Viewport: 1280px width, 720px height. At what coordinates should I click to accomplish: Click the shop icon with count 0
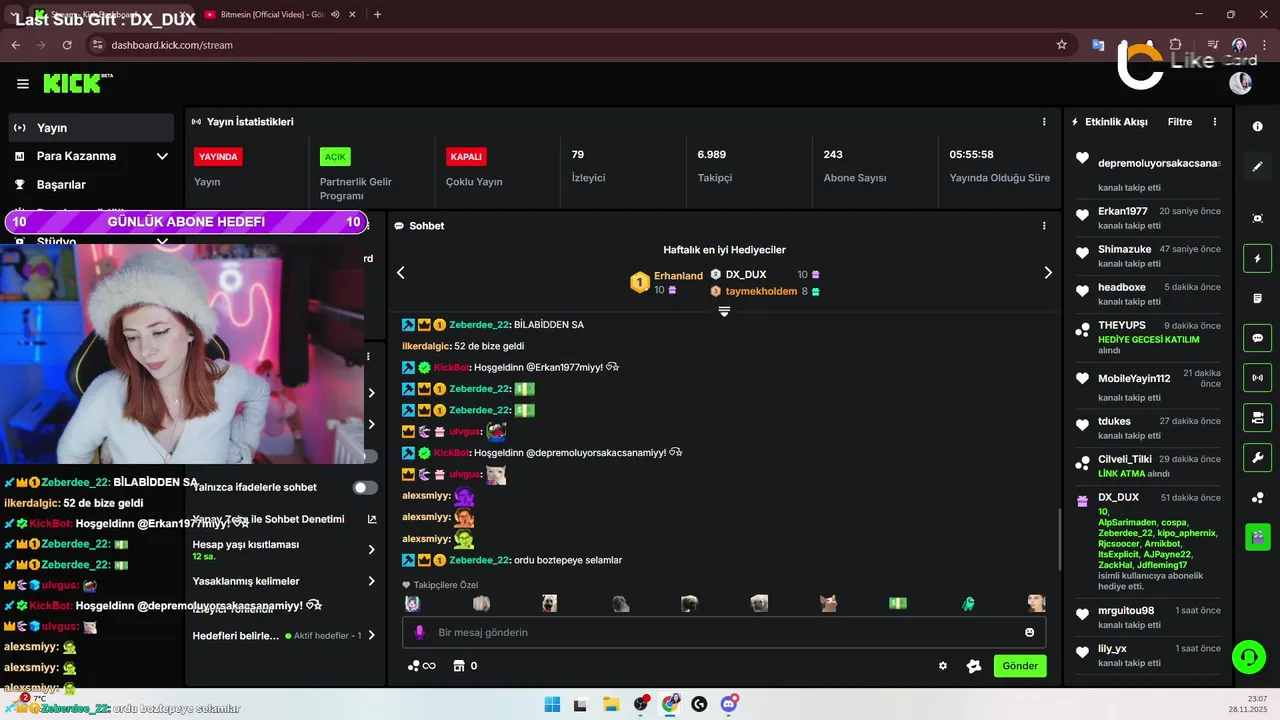pos(464,666)
